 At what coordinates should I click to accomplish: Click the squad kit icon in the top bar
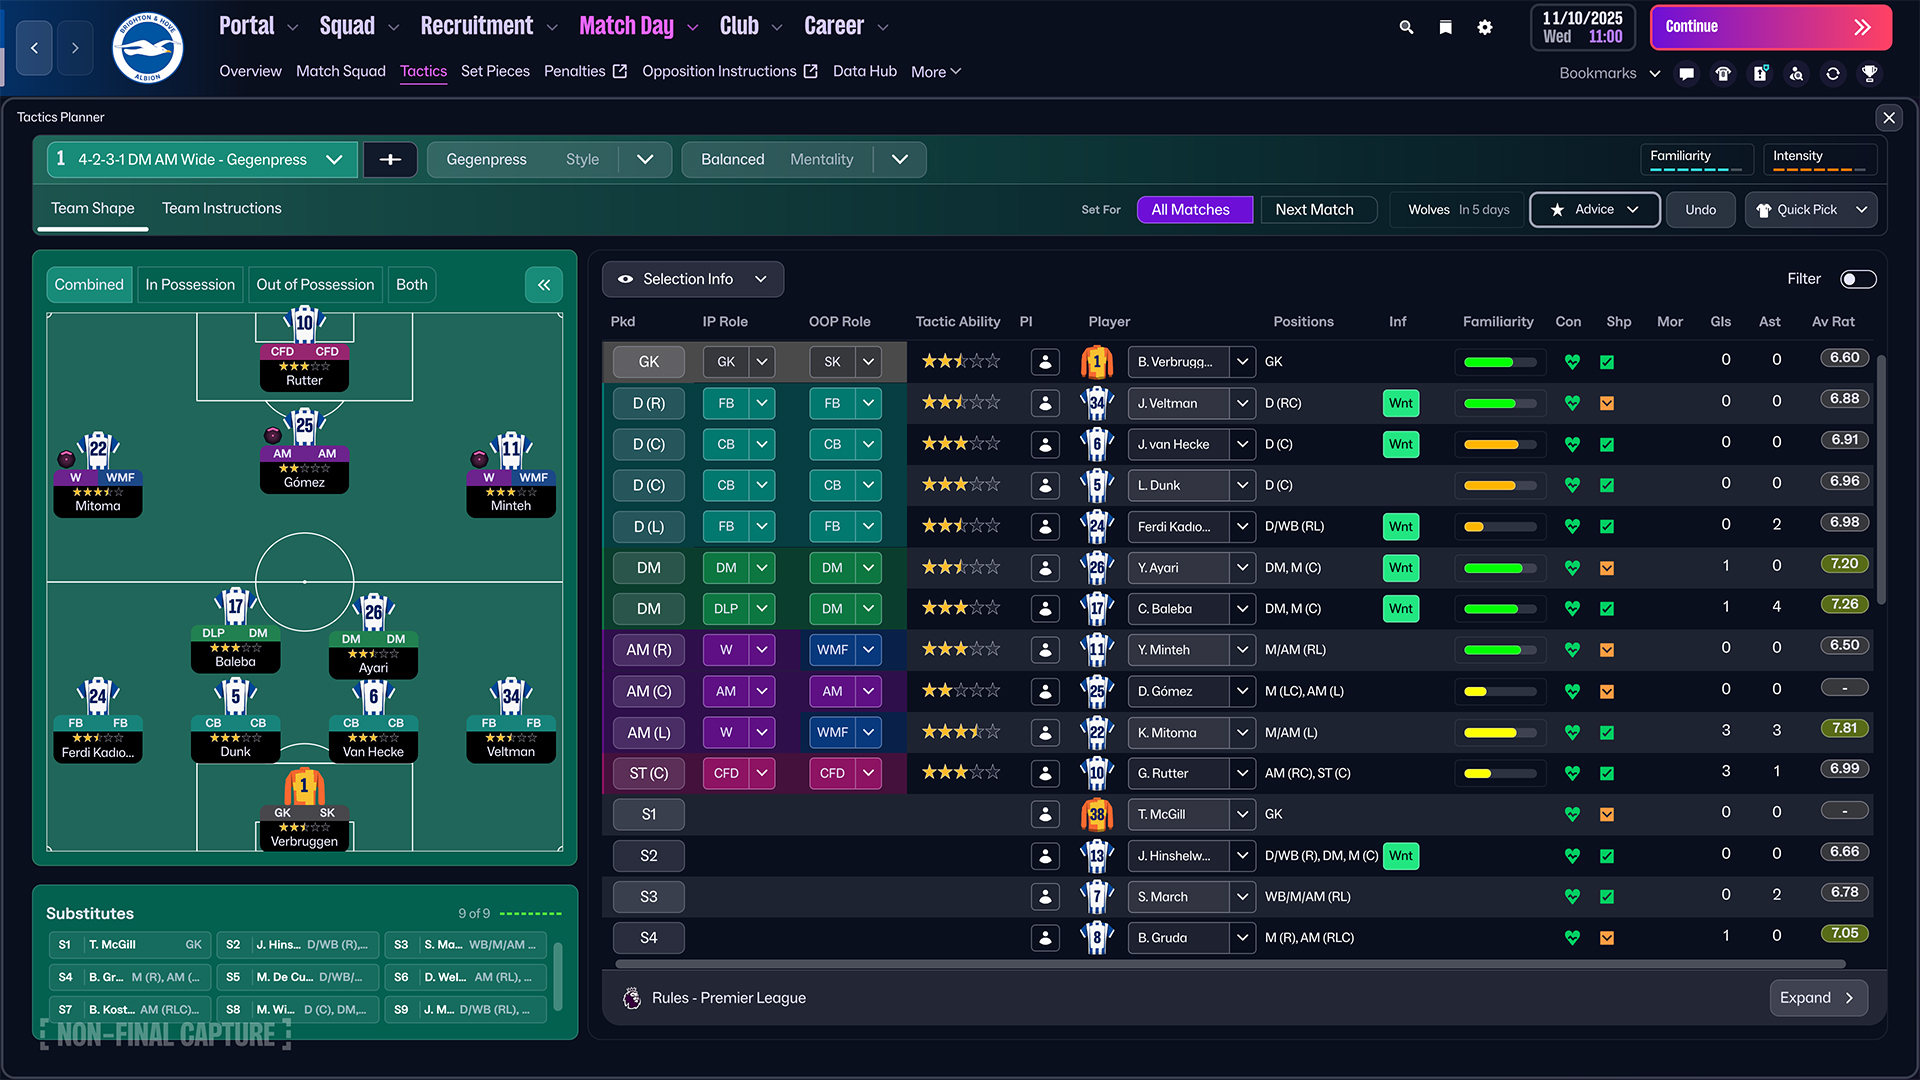(x=1723, y=73)
